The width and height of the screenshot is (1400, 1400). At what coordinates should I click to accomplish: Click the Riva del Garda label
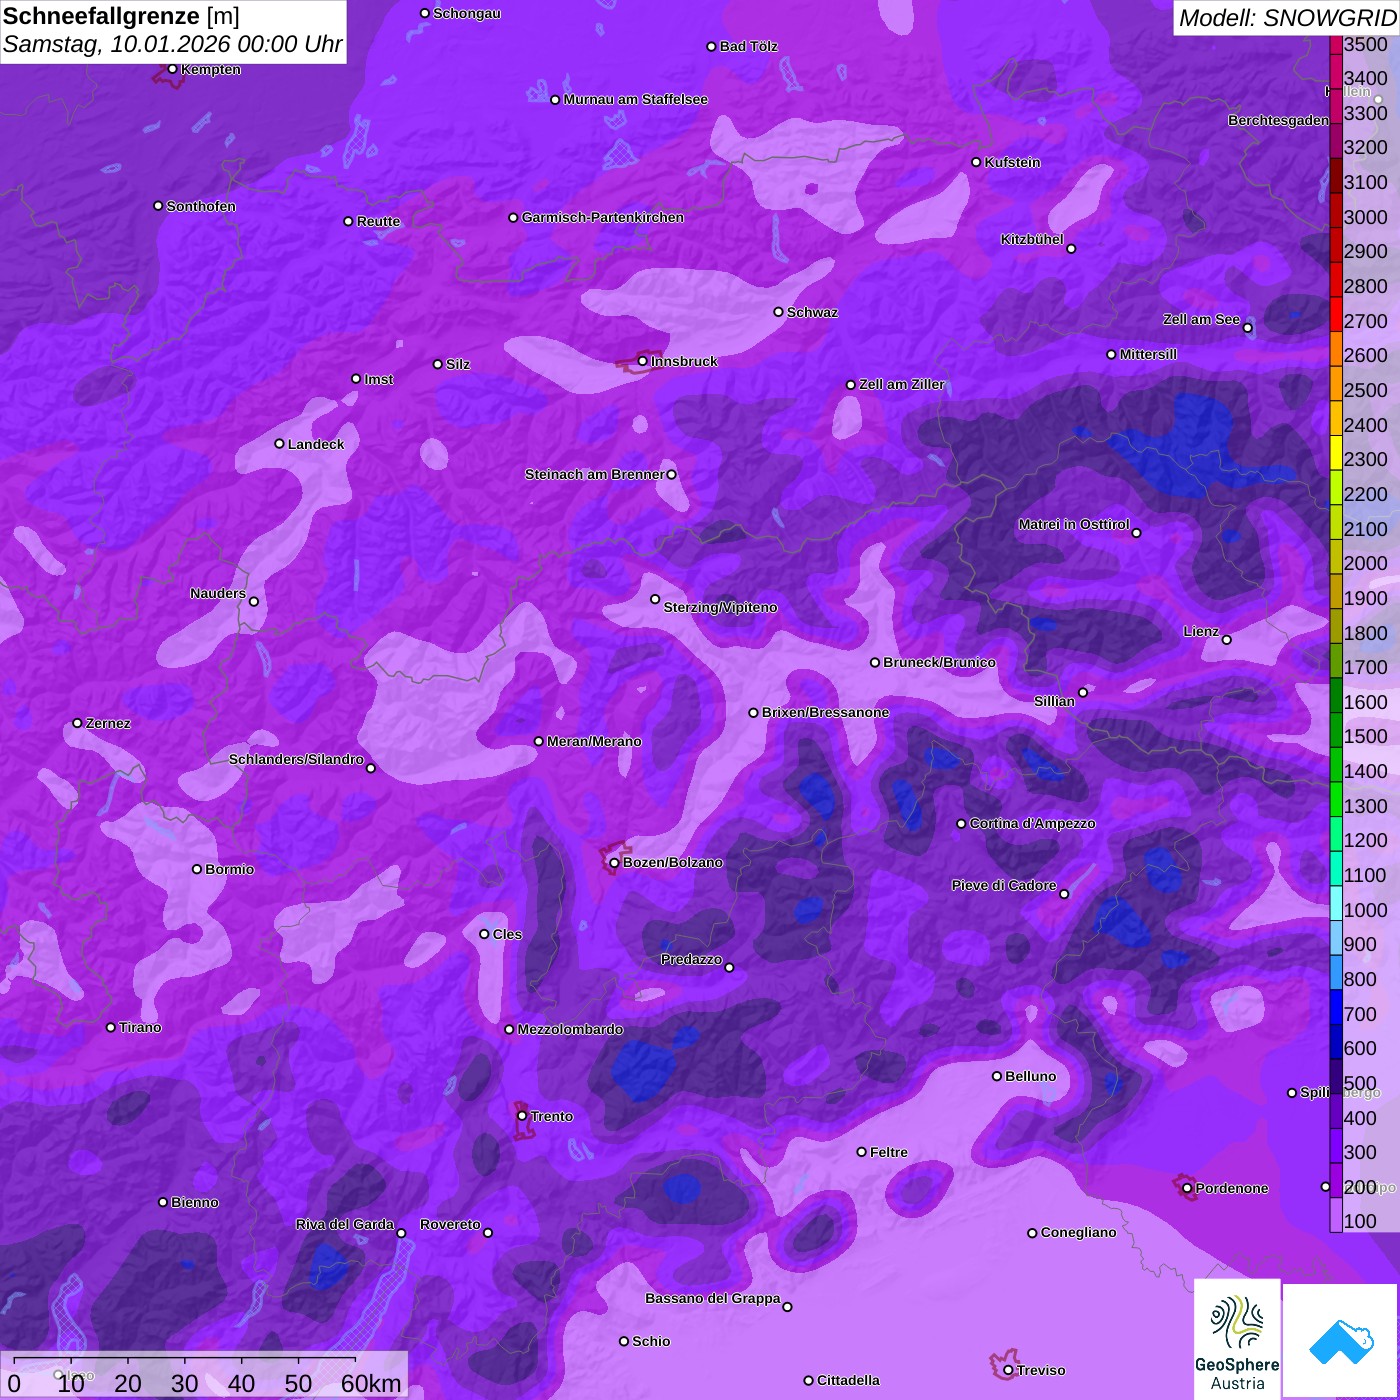(x=345, y=1224)
